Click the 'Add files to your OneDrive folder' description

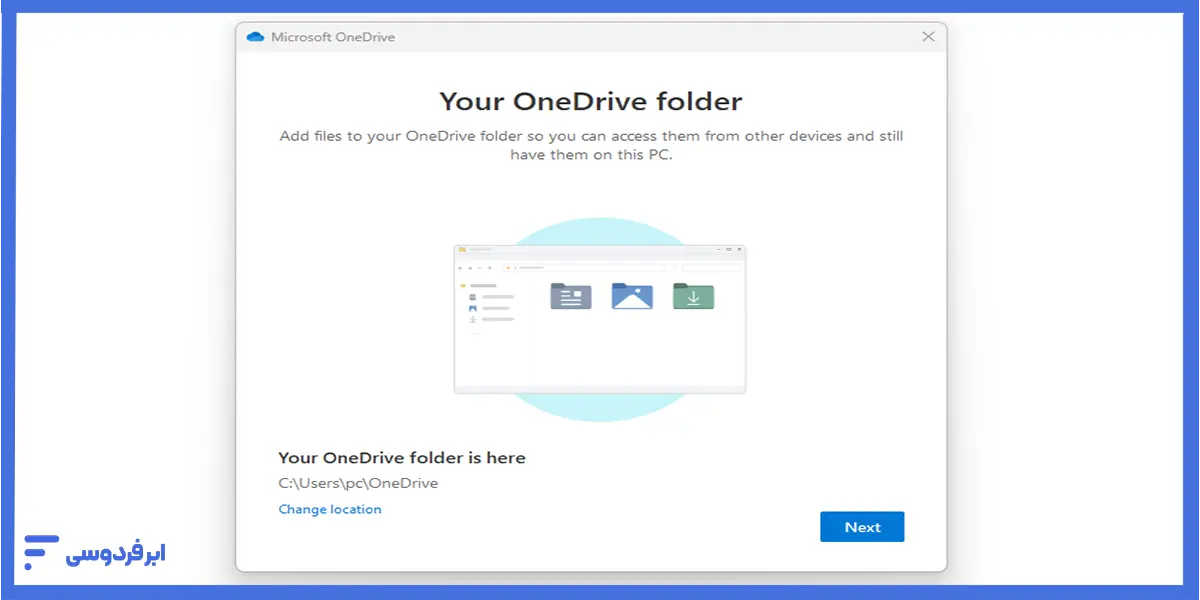pos(591,146)
